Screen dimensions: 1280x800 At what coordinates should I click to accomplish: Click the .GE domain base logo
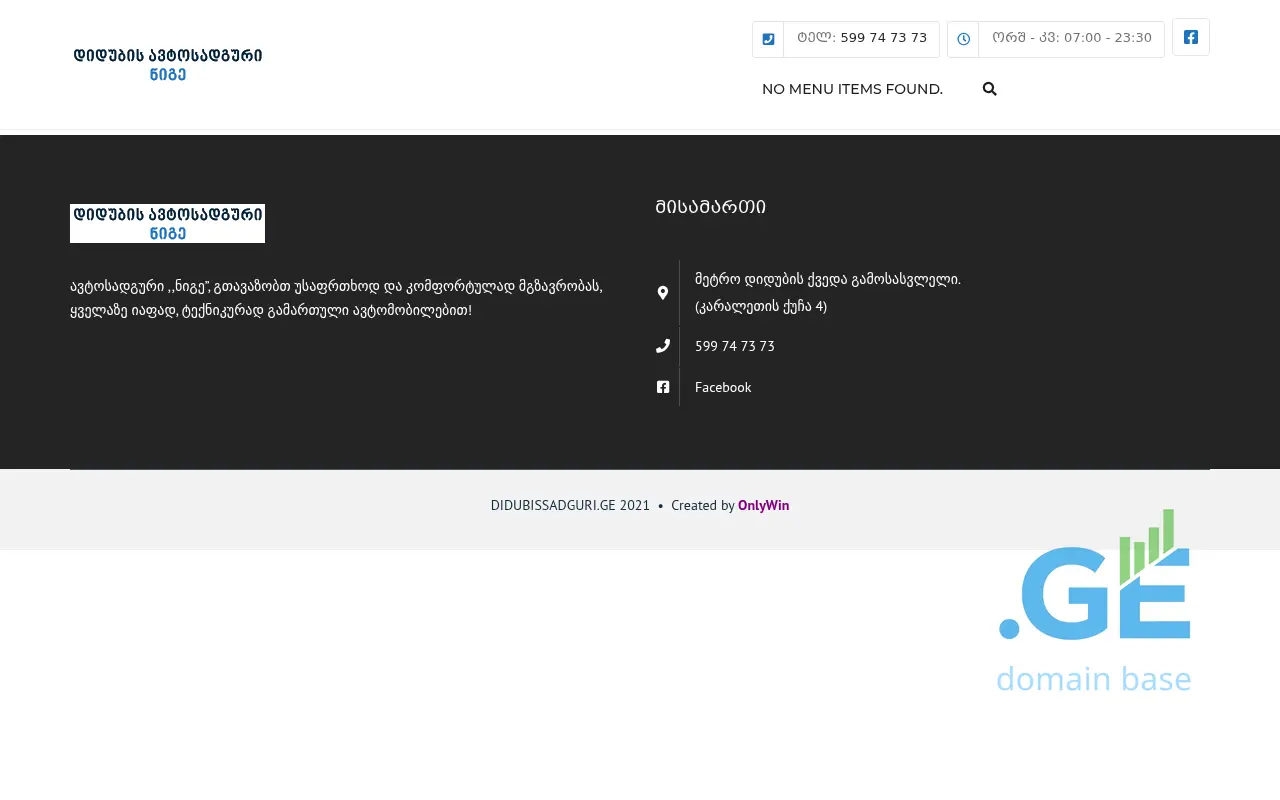pyautogui.click(x=1094, y=600)
